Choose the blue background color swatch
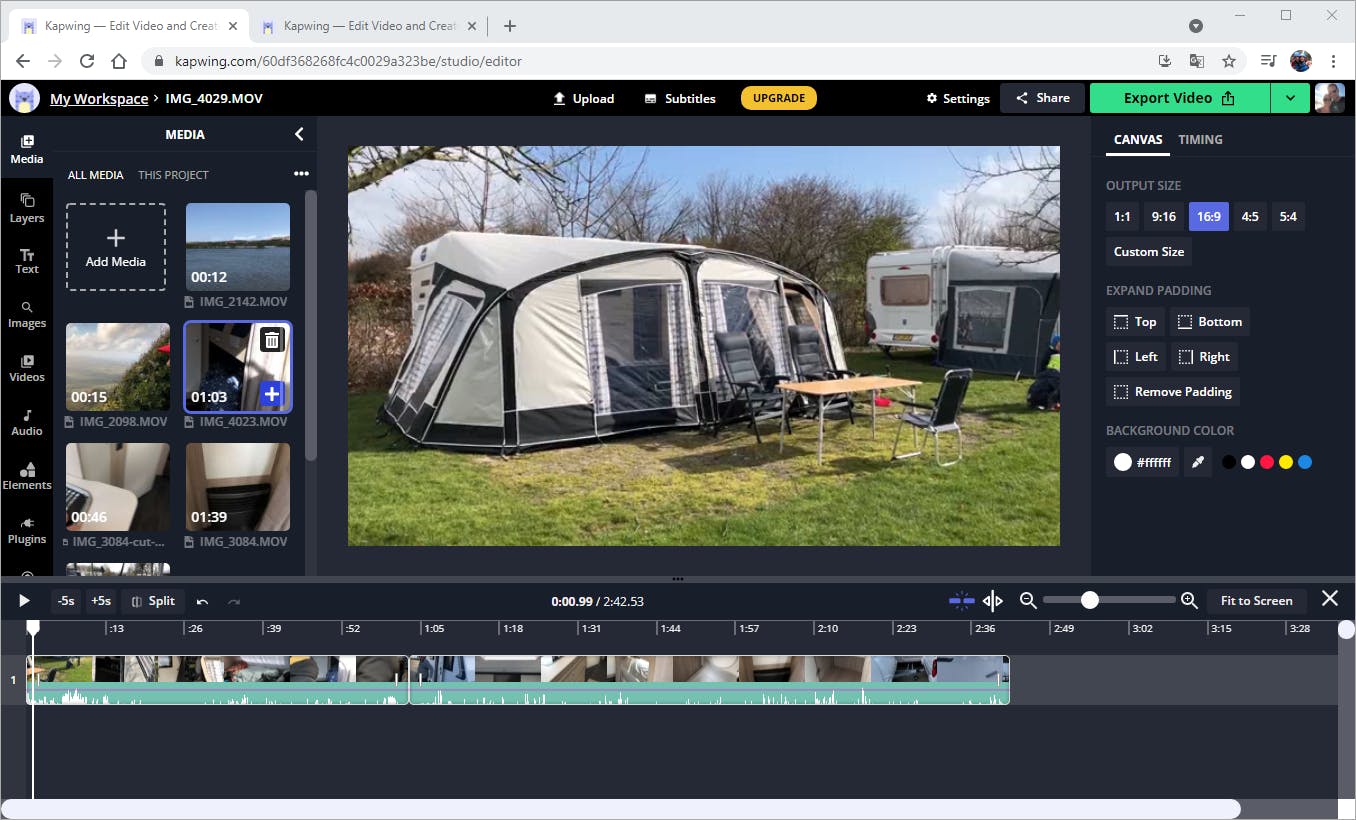This screenshot has width=1356, height=820. pyautogui.click(x=1305, y=462)
